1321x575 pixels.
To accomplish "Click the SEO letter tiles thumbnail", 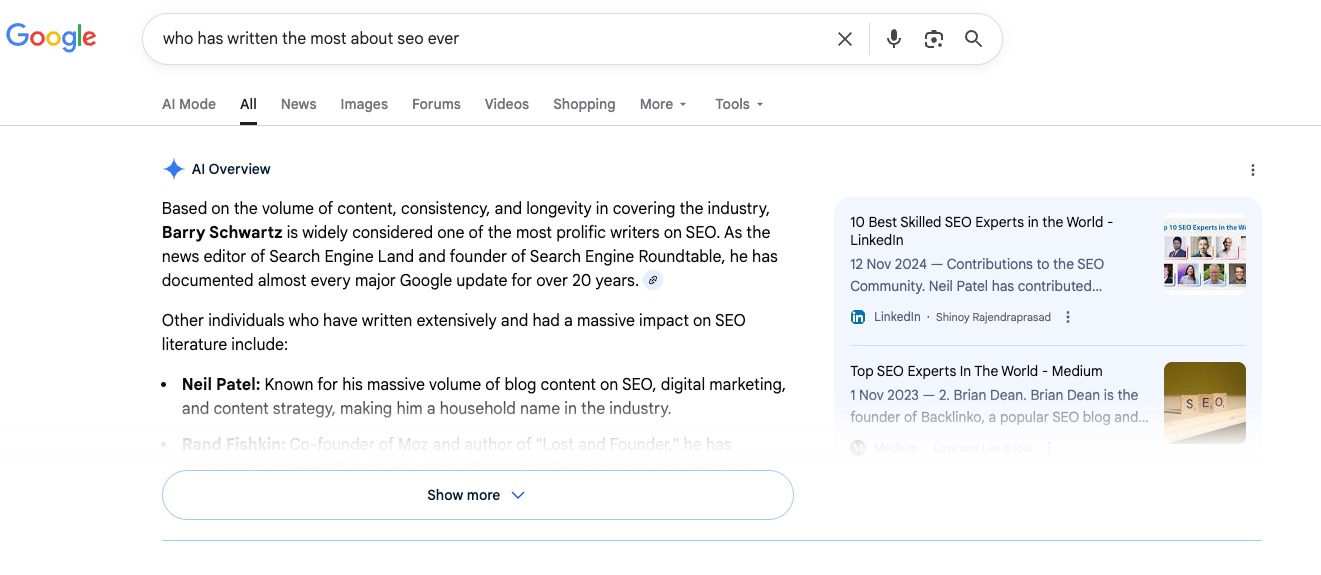I will coord(1204,402).
